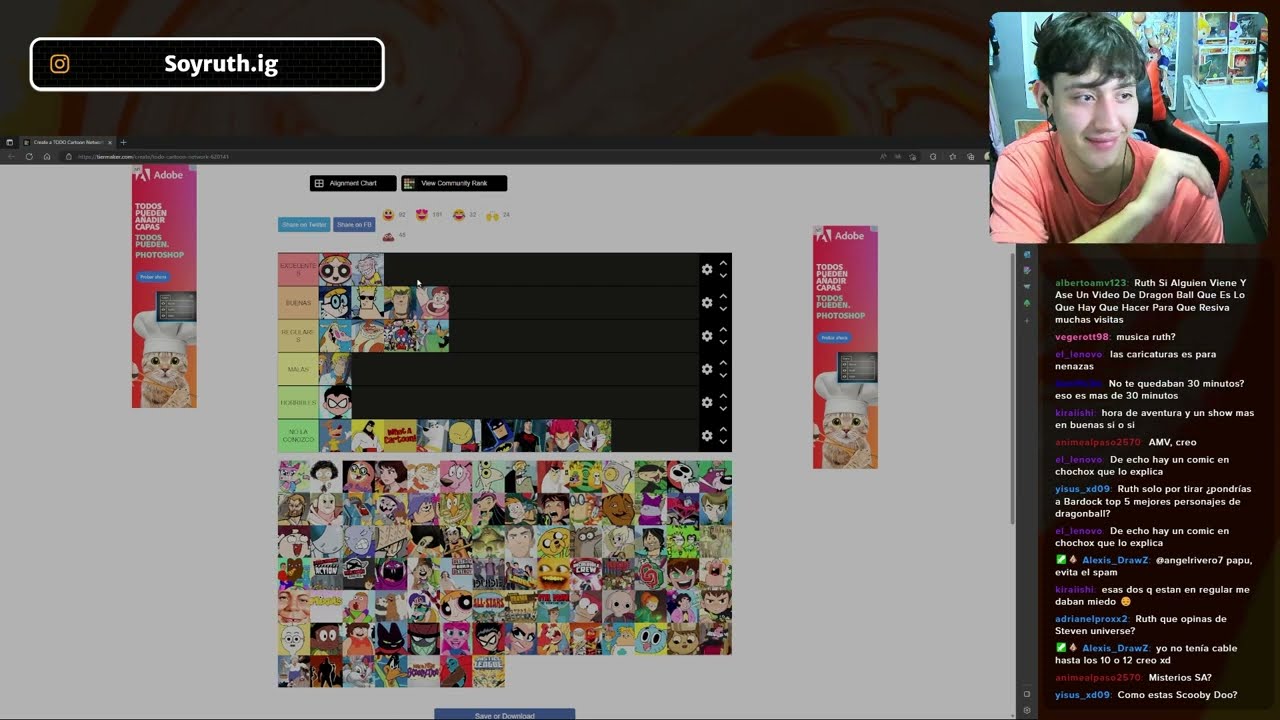Move HORRIBLES tier up with arrow
1280x720 pixels.
click(723, 396)
